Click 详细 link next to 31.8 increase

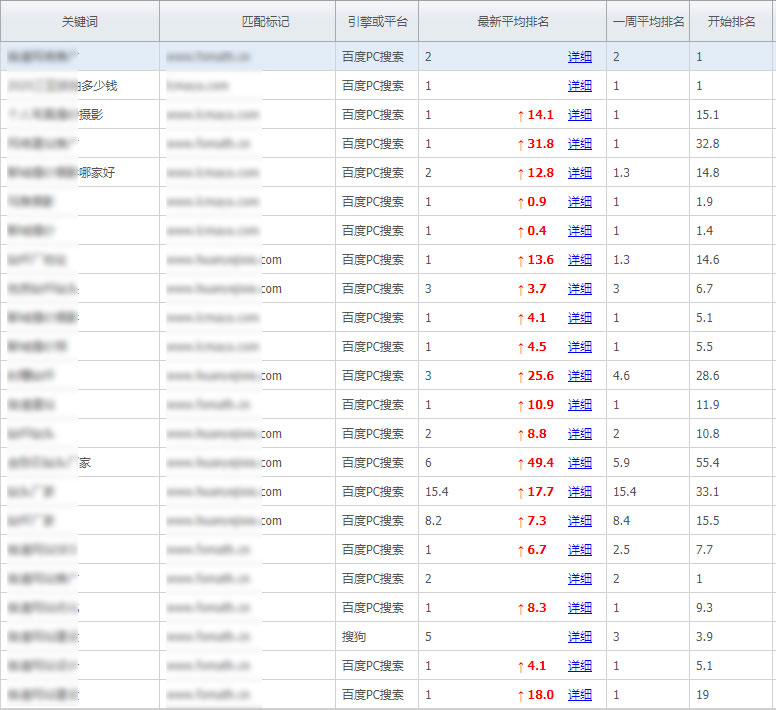pos(580,144)
